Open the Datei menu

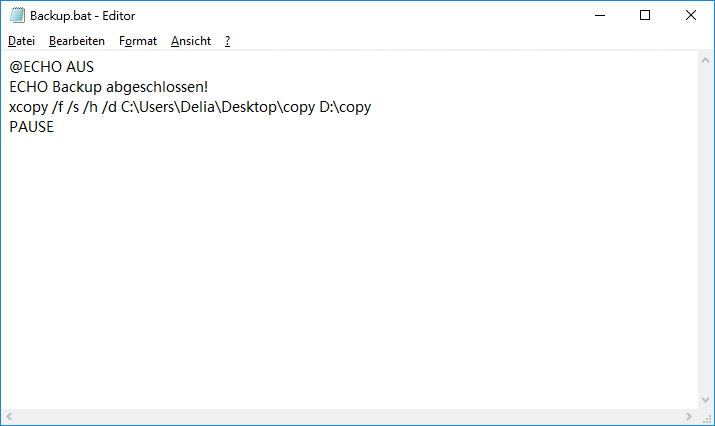[21, 41]
